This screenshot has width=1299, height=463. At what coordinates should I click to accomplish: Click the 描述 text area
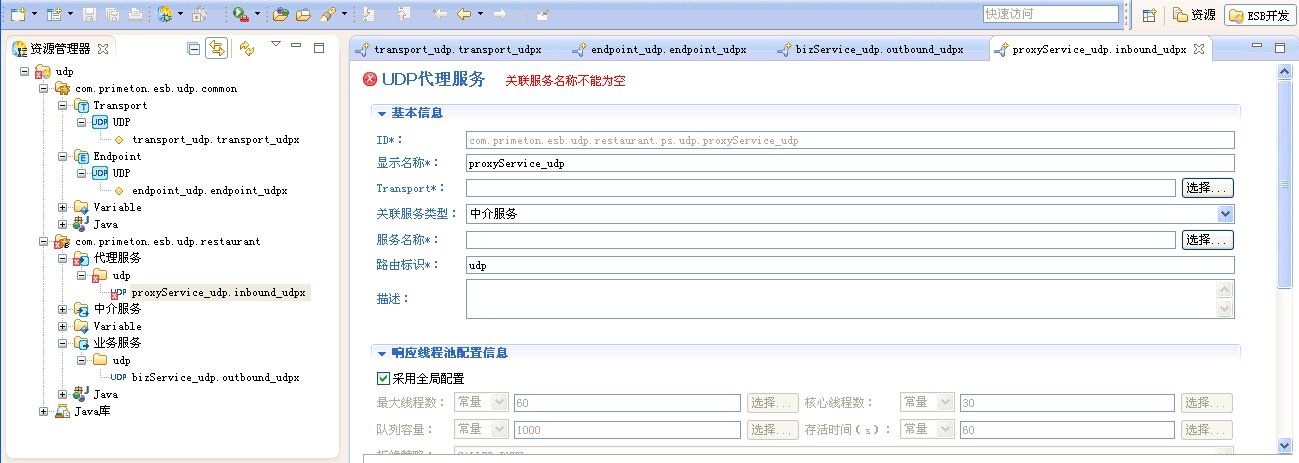point(850,299)
